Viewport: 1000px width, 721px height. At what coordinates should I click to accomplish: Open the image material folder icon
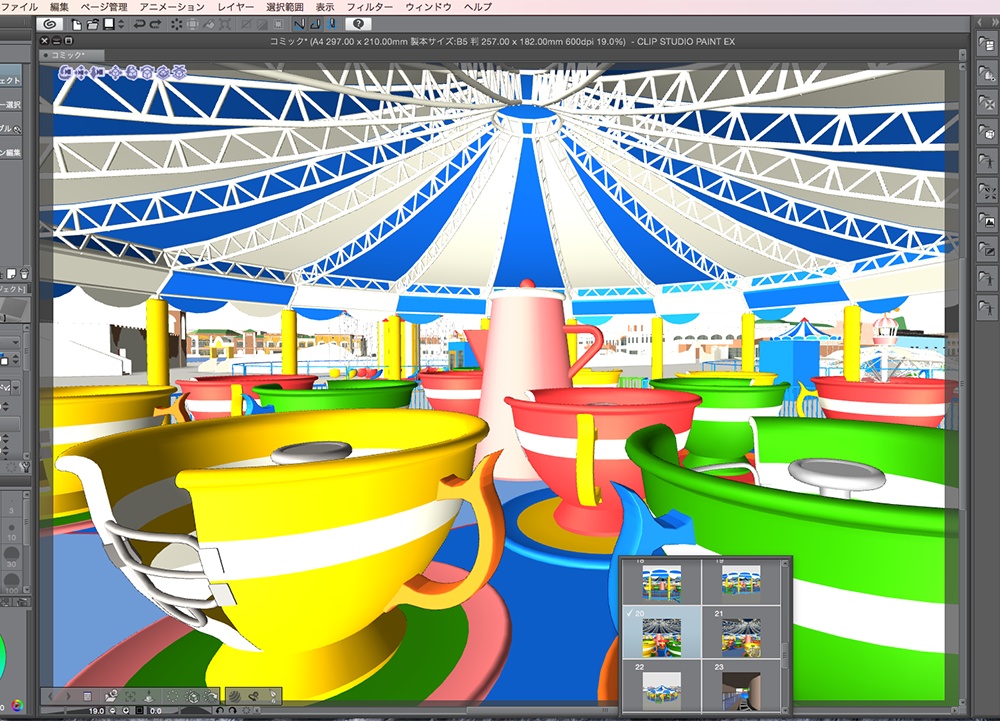click(987, 221)
